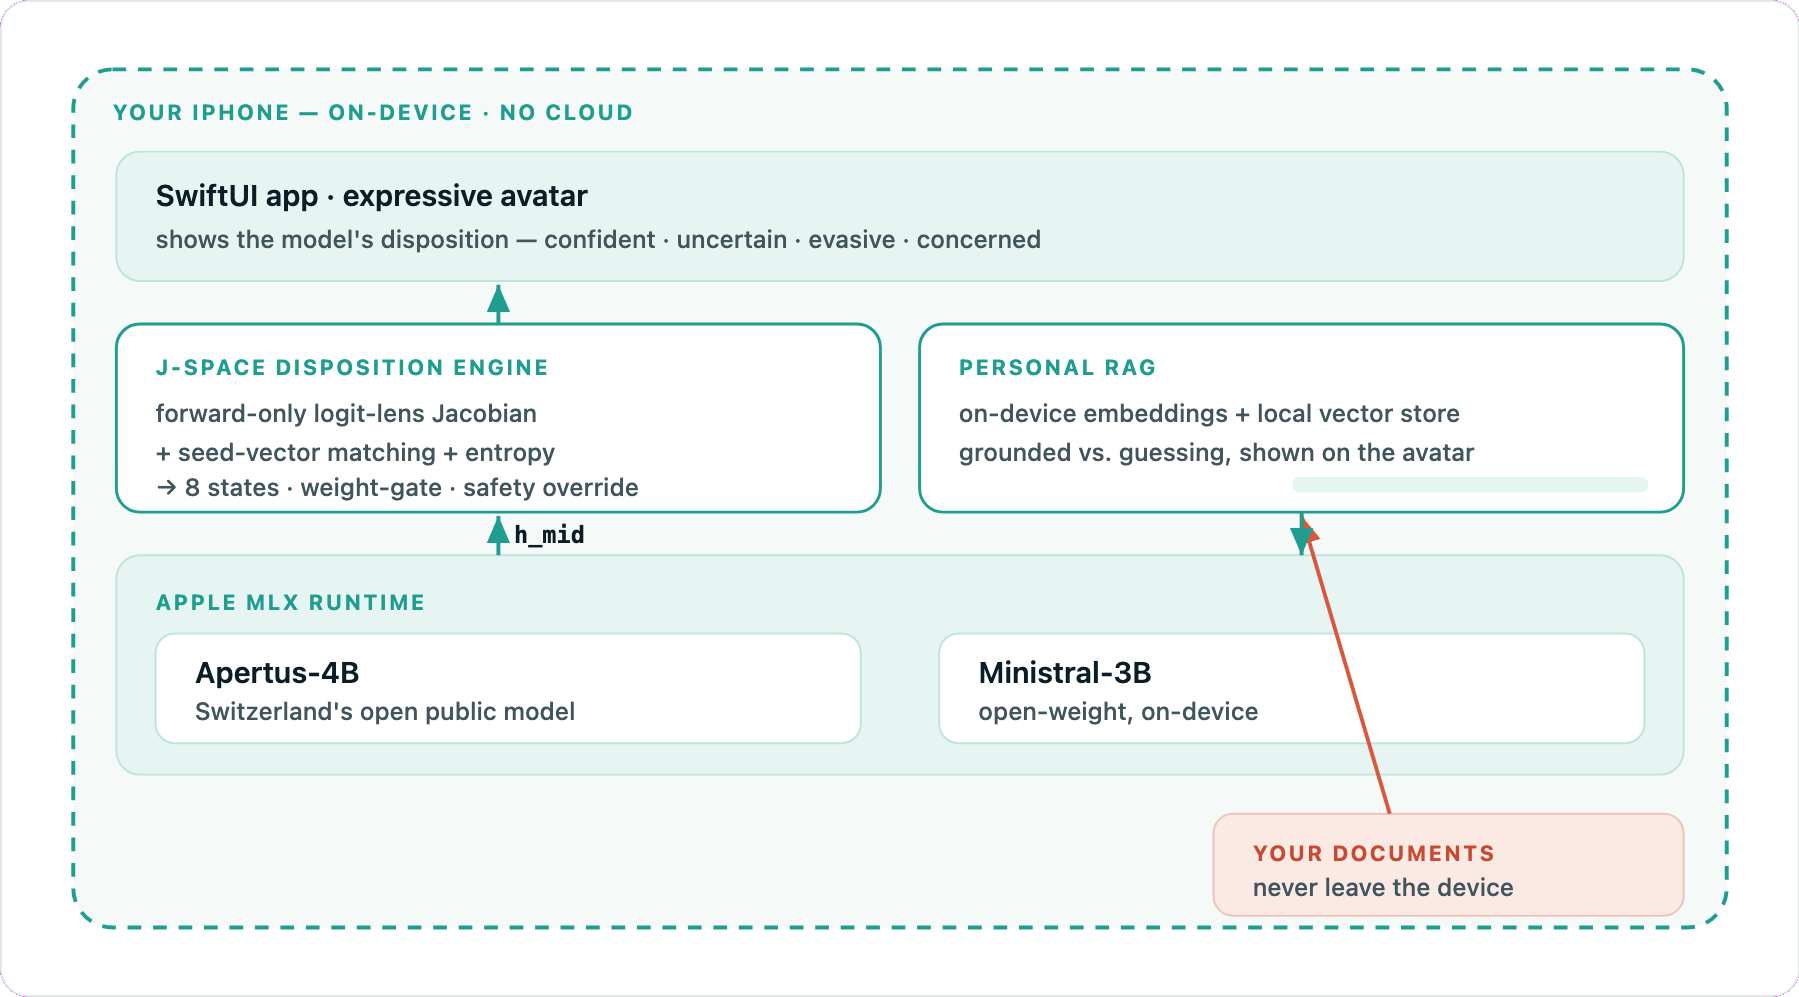Viewport: 1799px width, 997px height.
Task: Click the small right arrow before 8 states
Action: coord(166,488)
